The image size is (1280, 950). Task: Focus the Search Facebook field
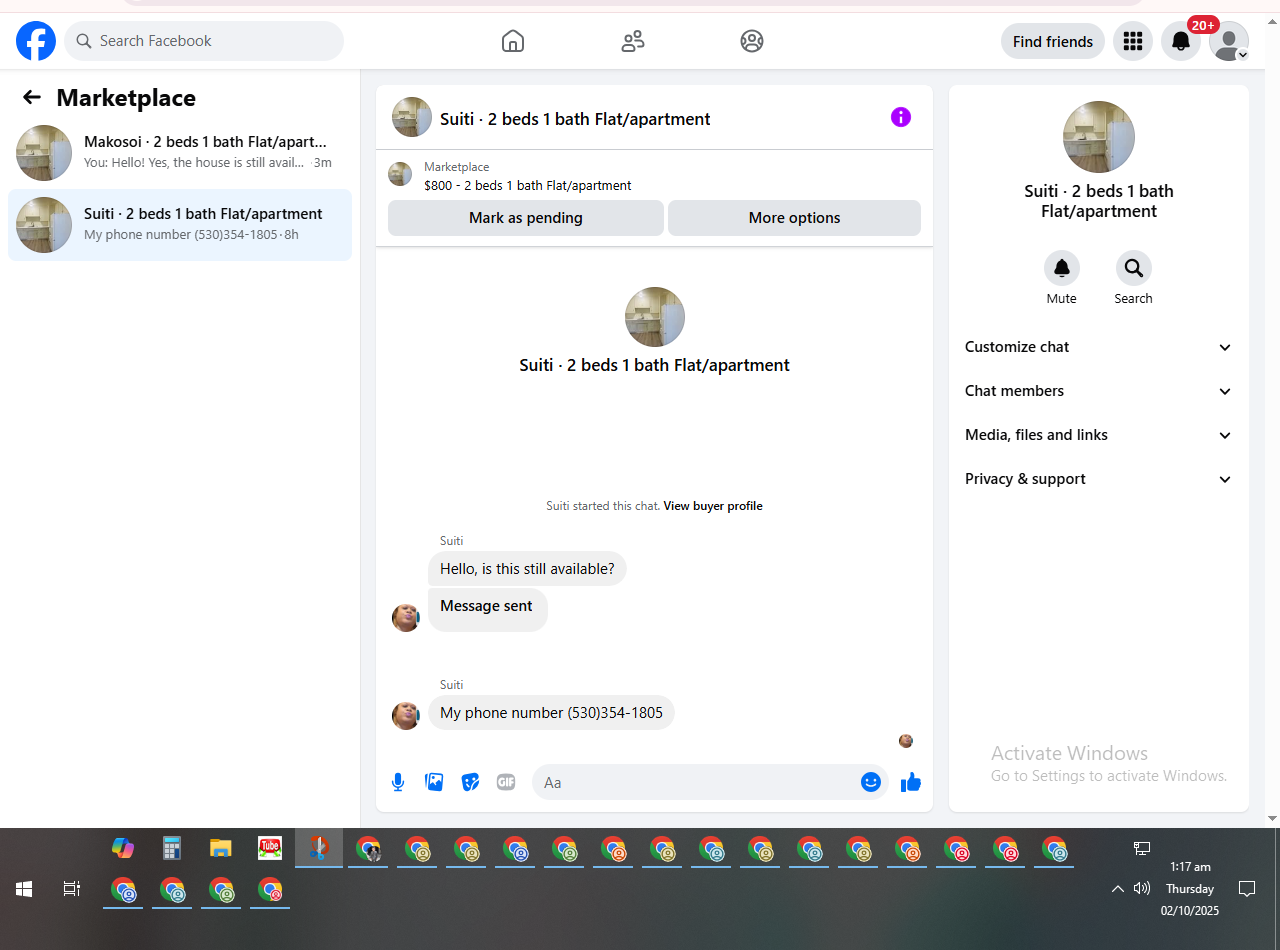(x=204, y=41)
